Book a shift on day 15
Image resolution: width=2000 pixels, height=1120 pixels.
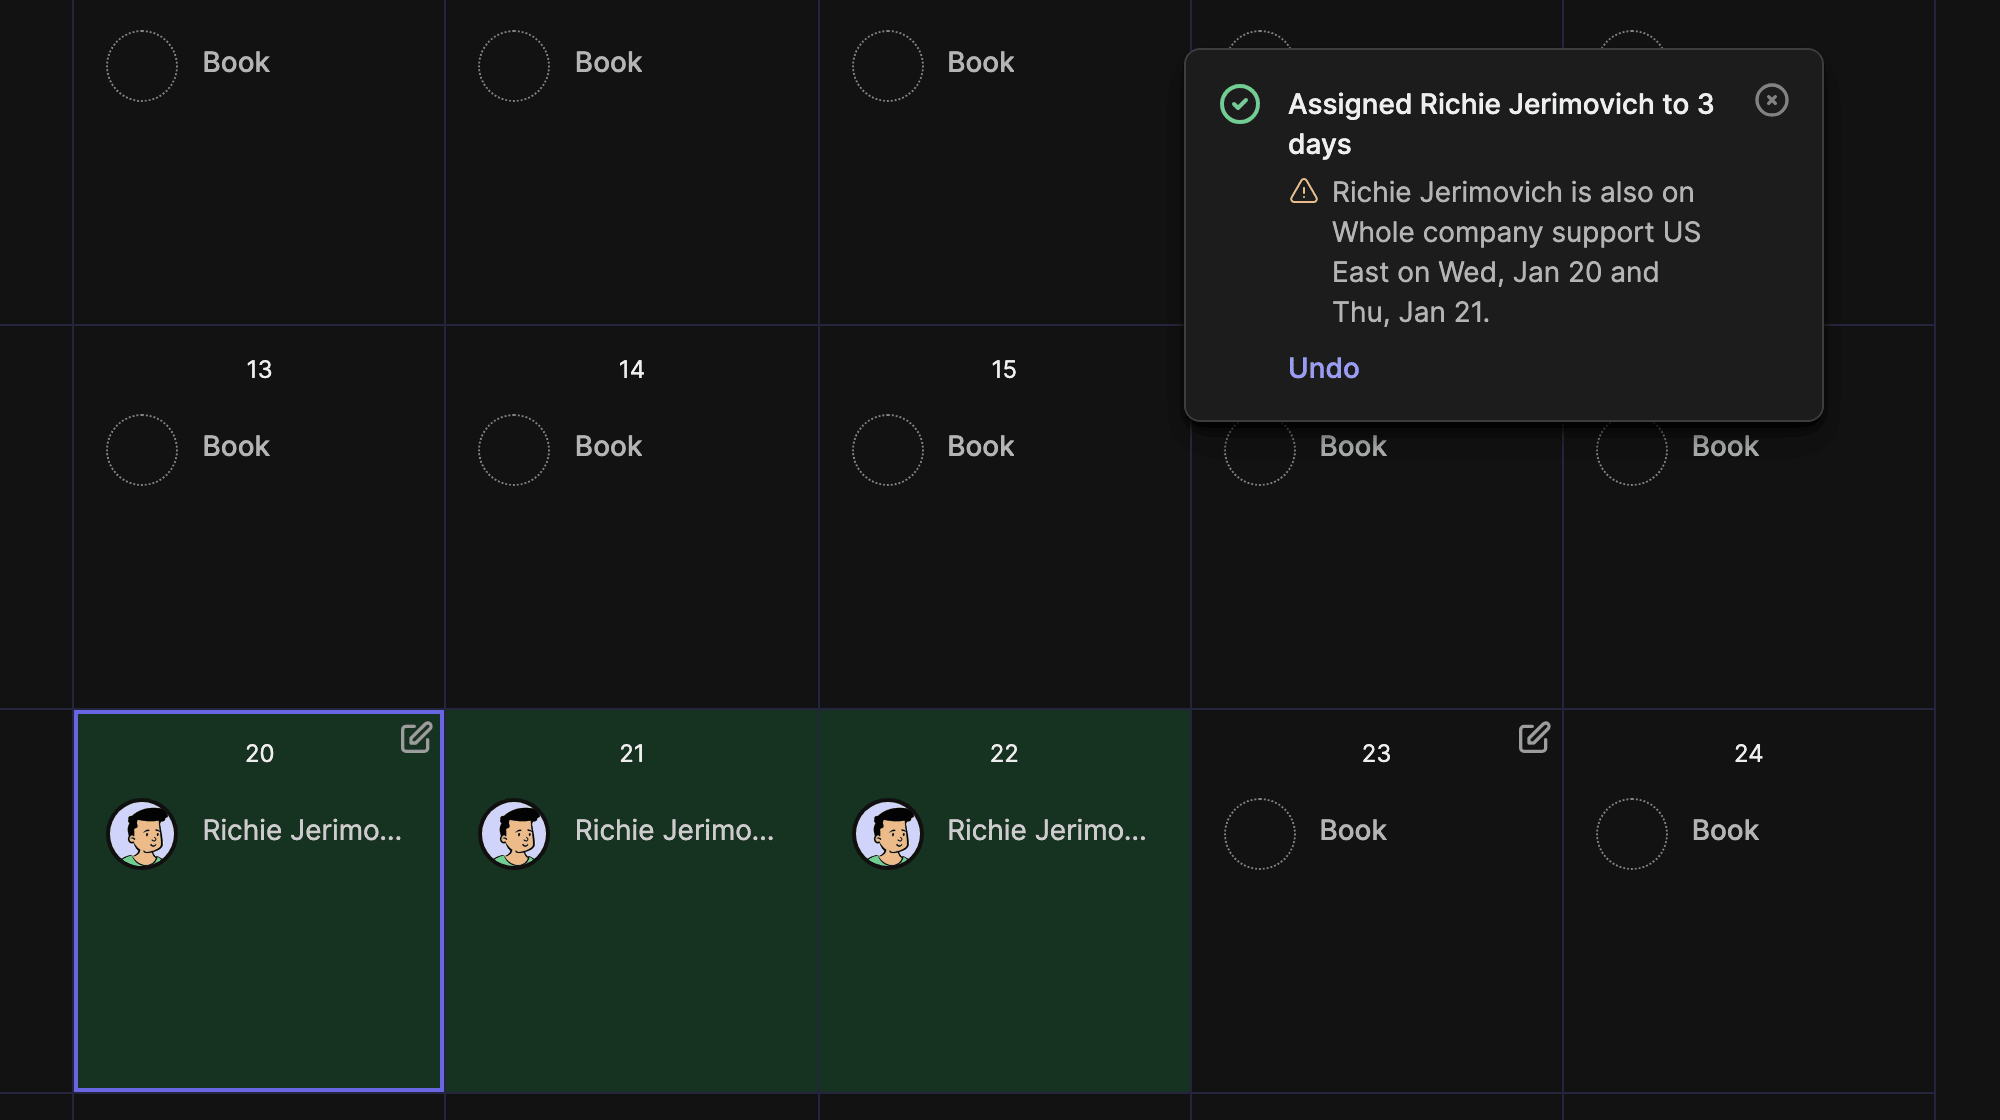click(980, 446)
